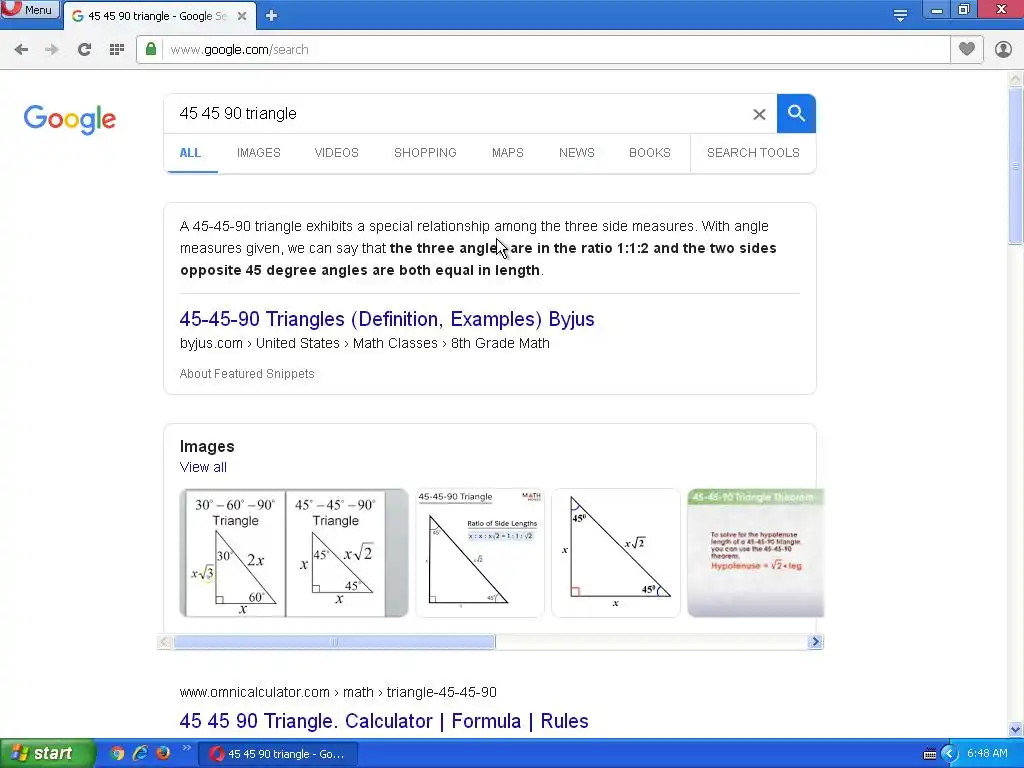Screen dimensions: 1024x768
Task: Expand the quick launch overflow chevron
Action: [186, 748]
